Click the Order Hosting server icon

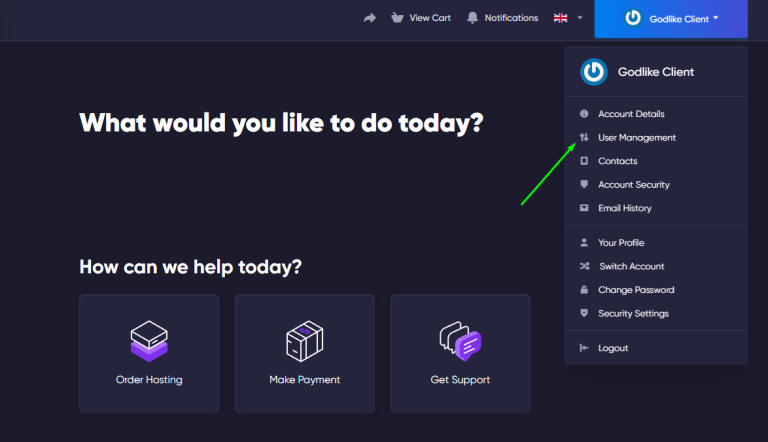tap(149, 341)
